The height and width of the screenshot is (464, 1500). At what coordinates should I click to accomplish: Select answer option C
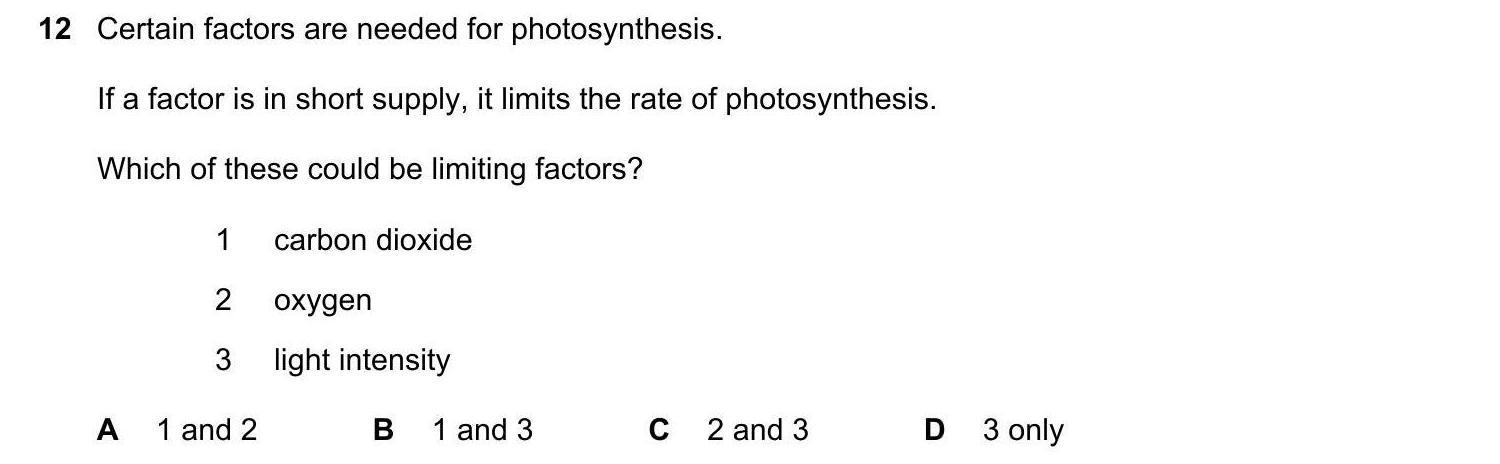pyautogui.click(x=658, y=430)
